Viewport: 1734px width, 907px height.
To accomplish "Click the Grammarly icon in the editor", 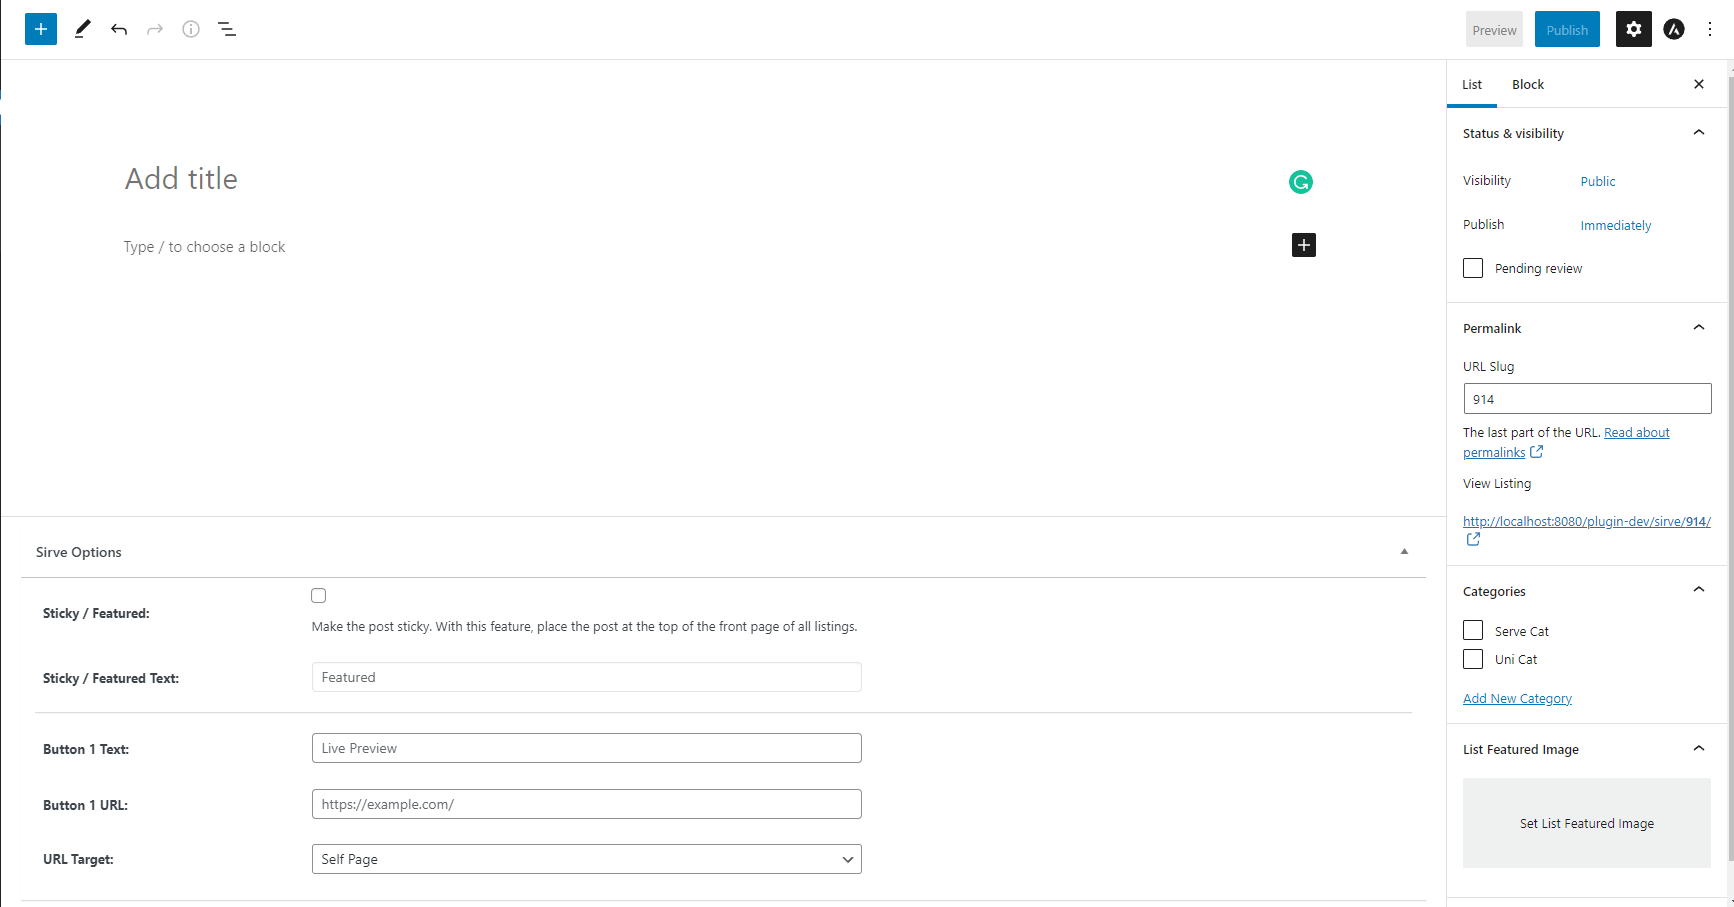I will 1300,182.
